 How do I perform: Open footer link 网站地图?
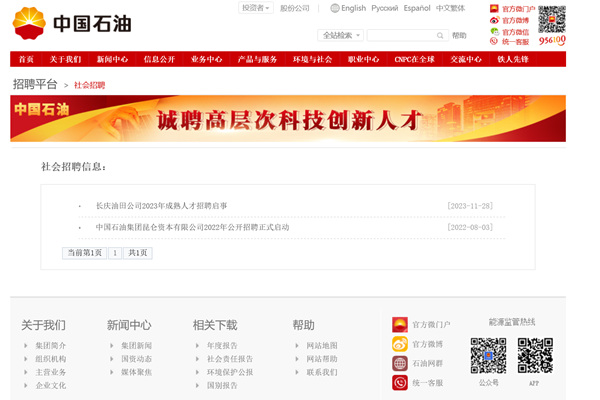click(x=322, y=346)
